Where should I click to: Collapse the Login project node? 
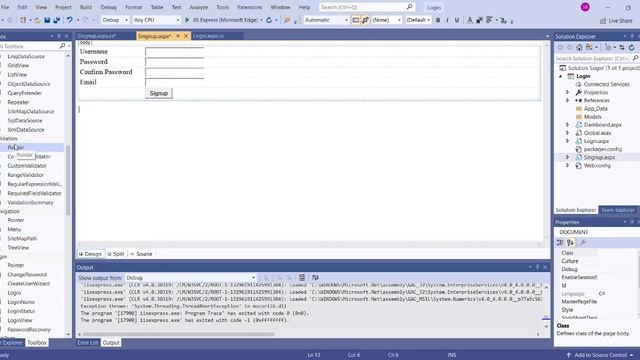[560, 76]
